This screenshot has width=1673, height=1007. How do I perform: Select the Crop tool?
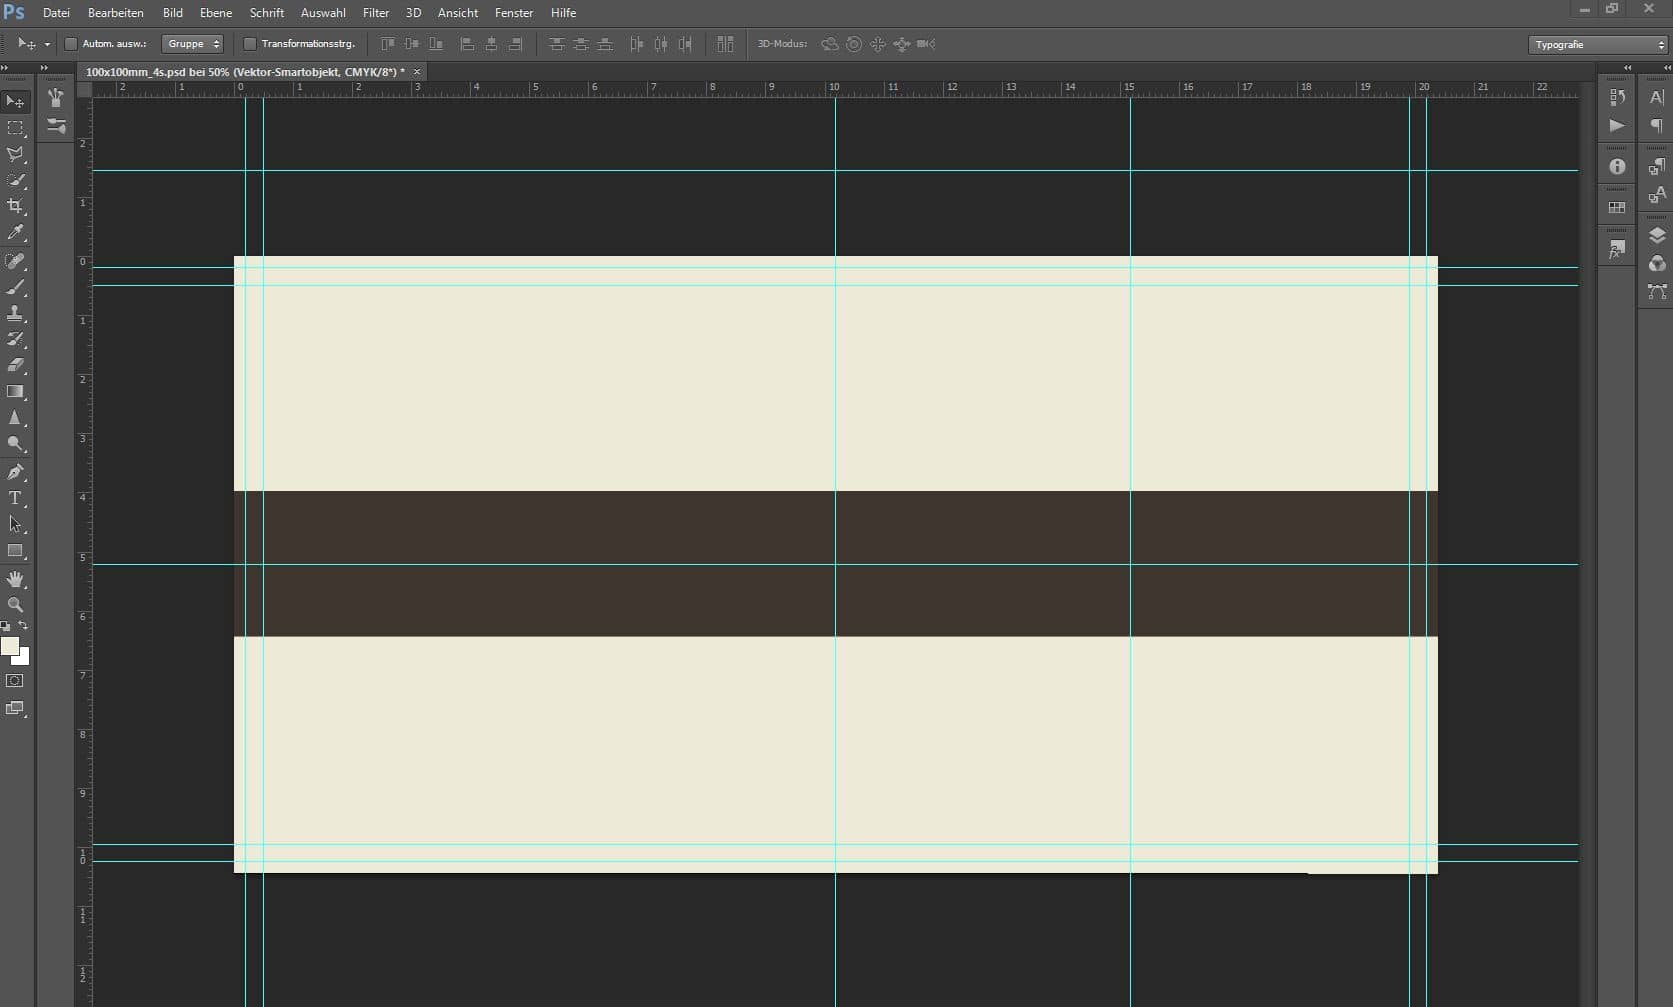coord(15,207)
